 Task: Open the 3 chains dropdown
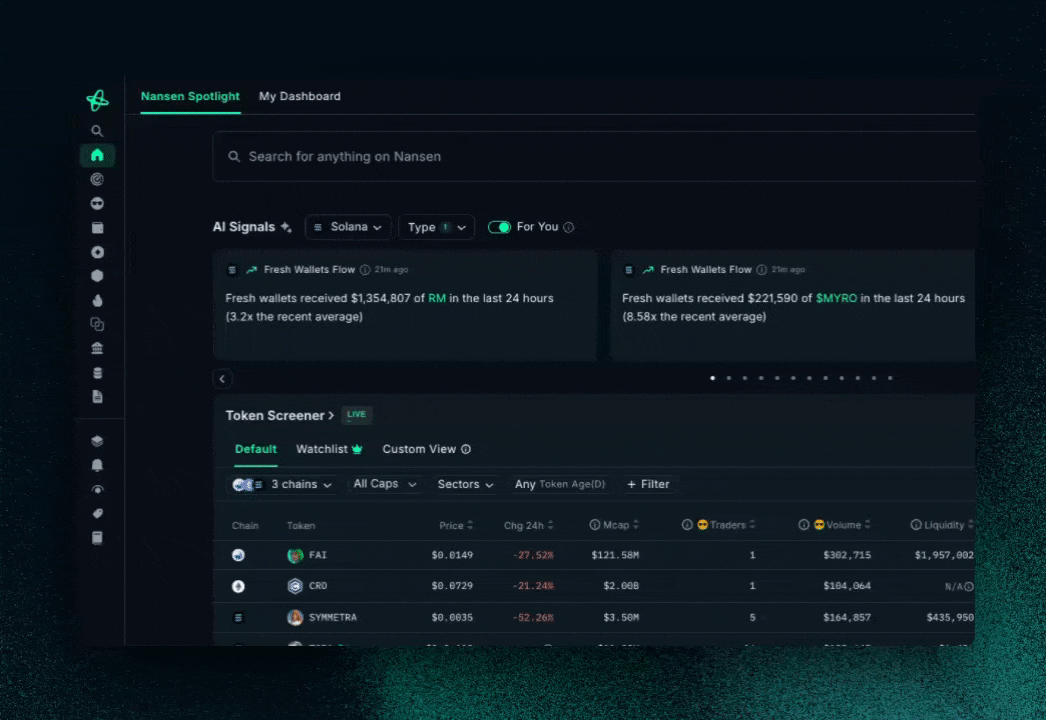pos(300,484)
